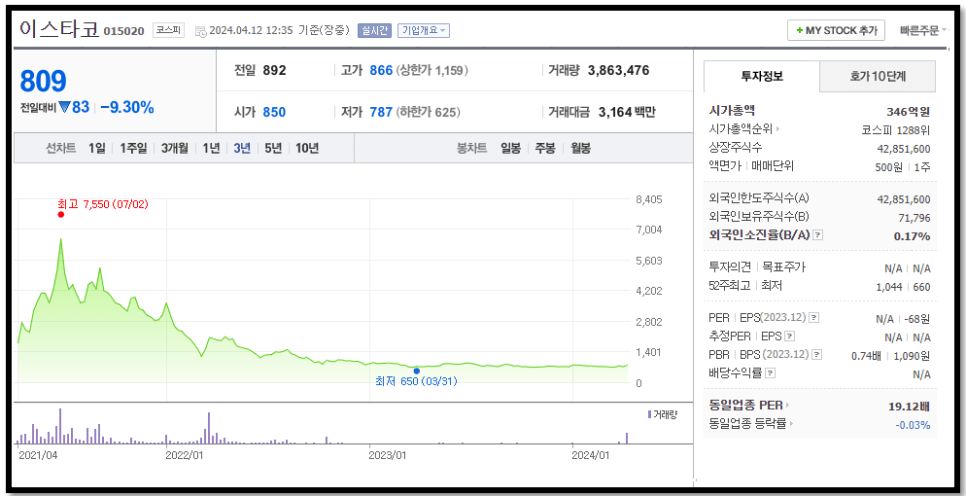The height and width of the screenshot is (496, 966).
Task: Open the 기업개요 dropdown
Action: tap(424, 30)
